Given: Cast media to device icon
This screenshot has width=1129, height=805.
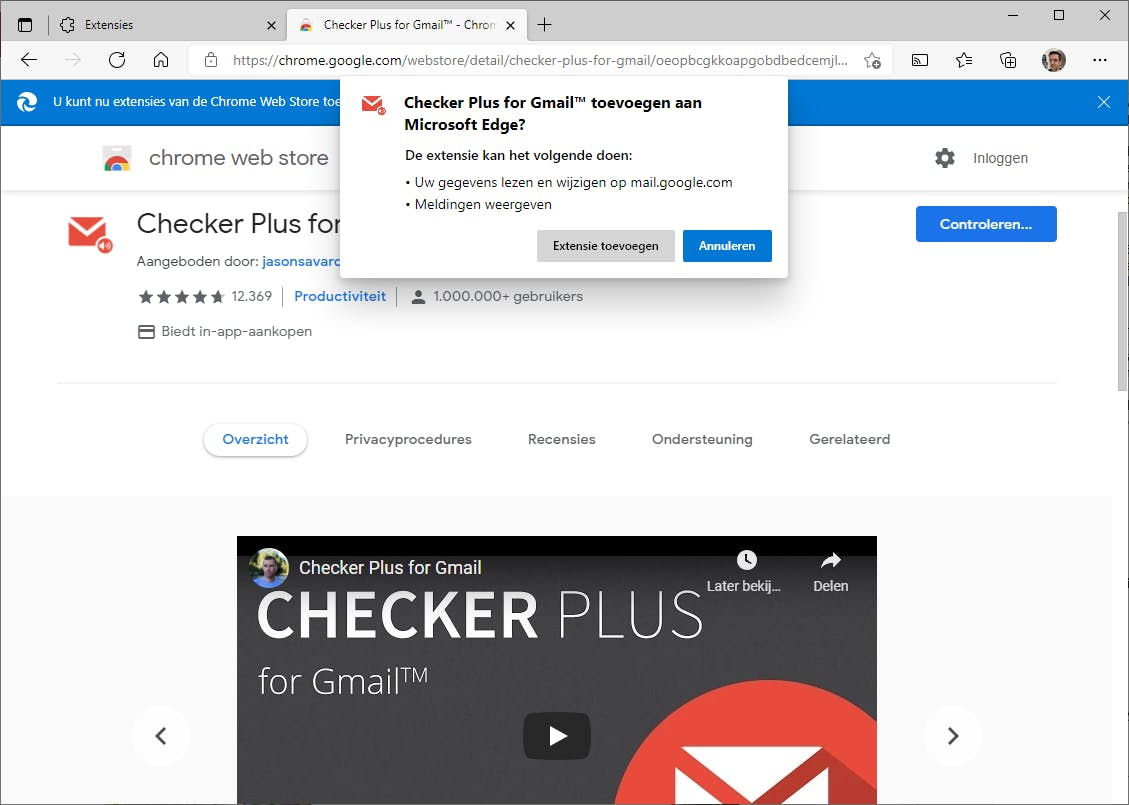Looking at the screenshot, I should [920, 60].
